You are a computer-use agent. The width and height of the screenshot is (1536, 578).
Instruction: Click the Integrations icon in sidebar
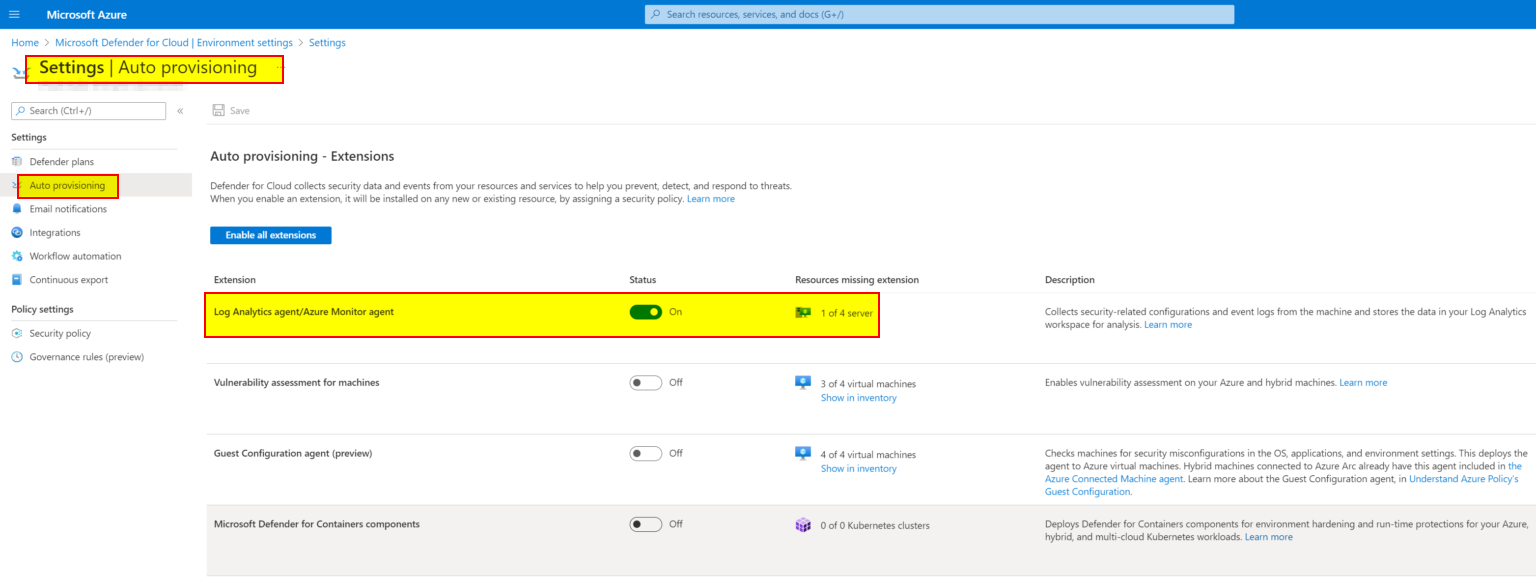pyautogui.click(x=17, y=232)
